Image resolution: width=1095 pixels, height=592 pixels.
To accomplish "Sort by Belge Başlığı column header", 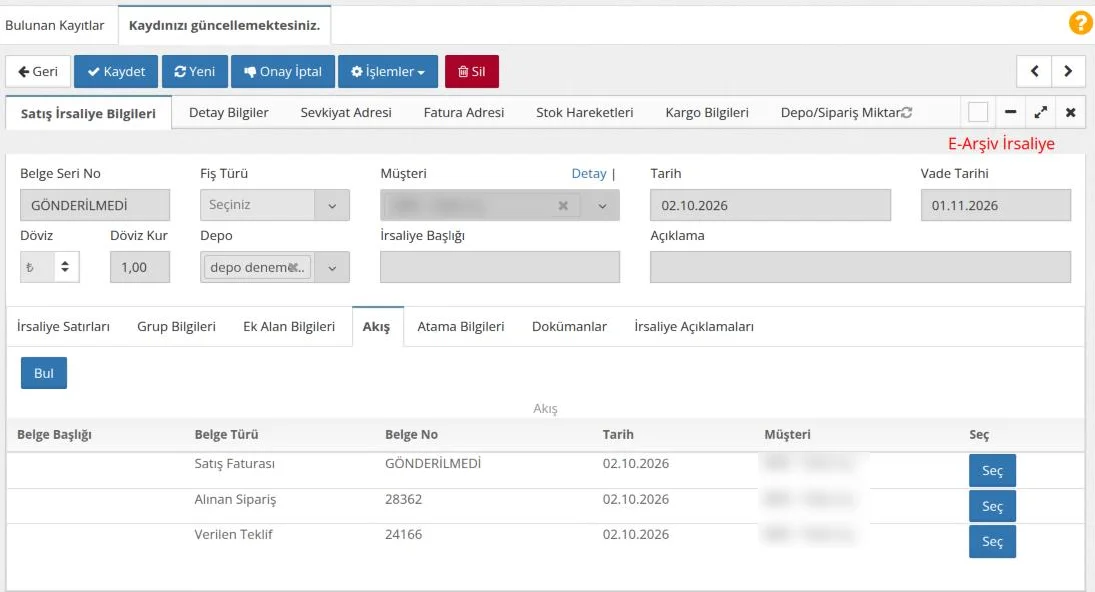I will (54, 434).
